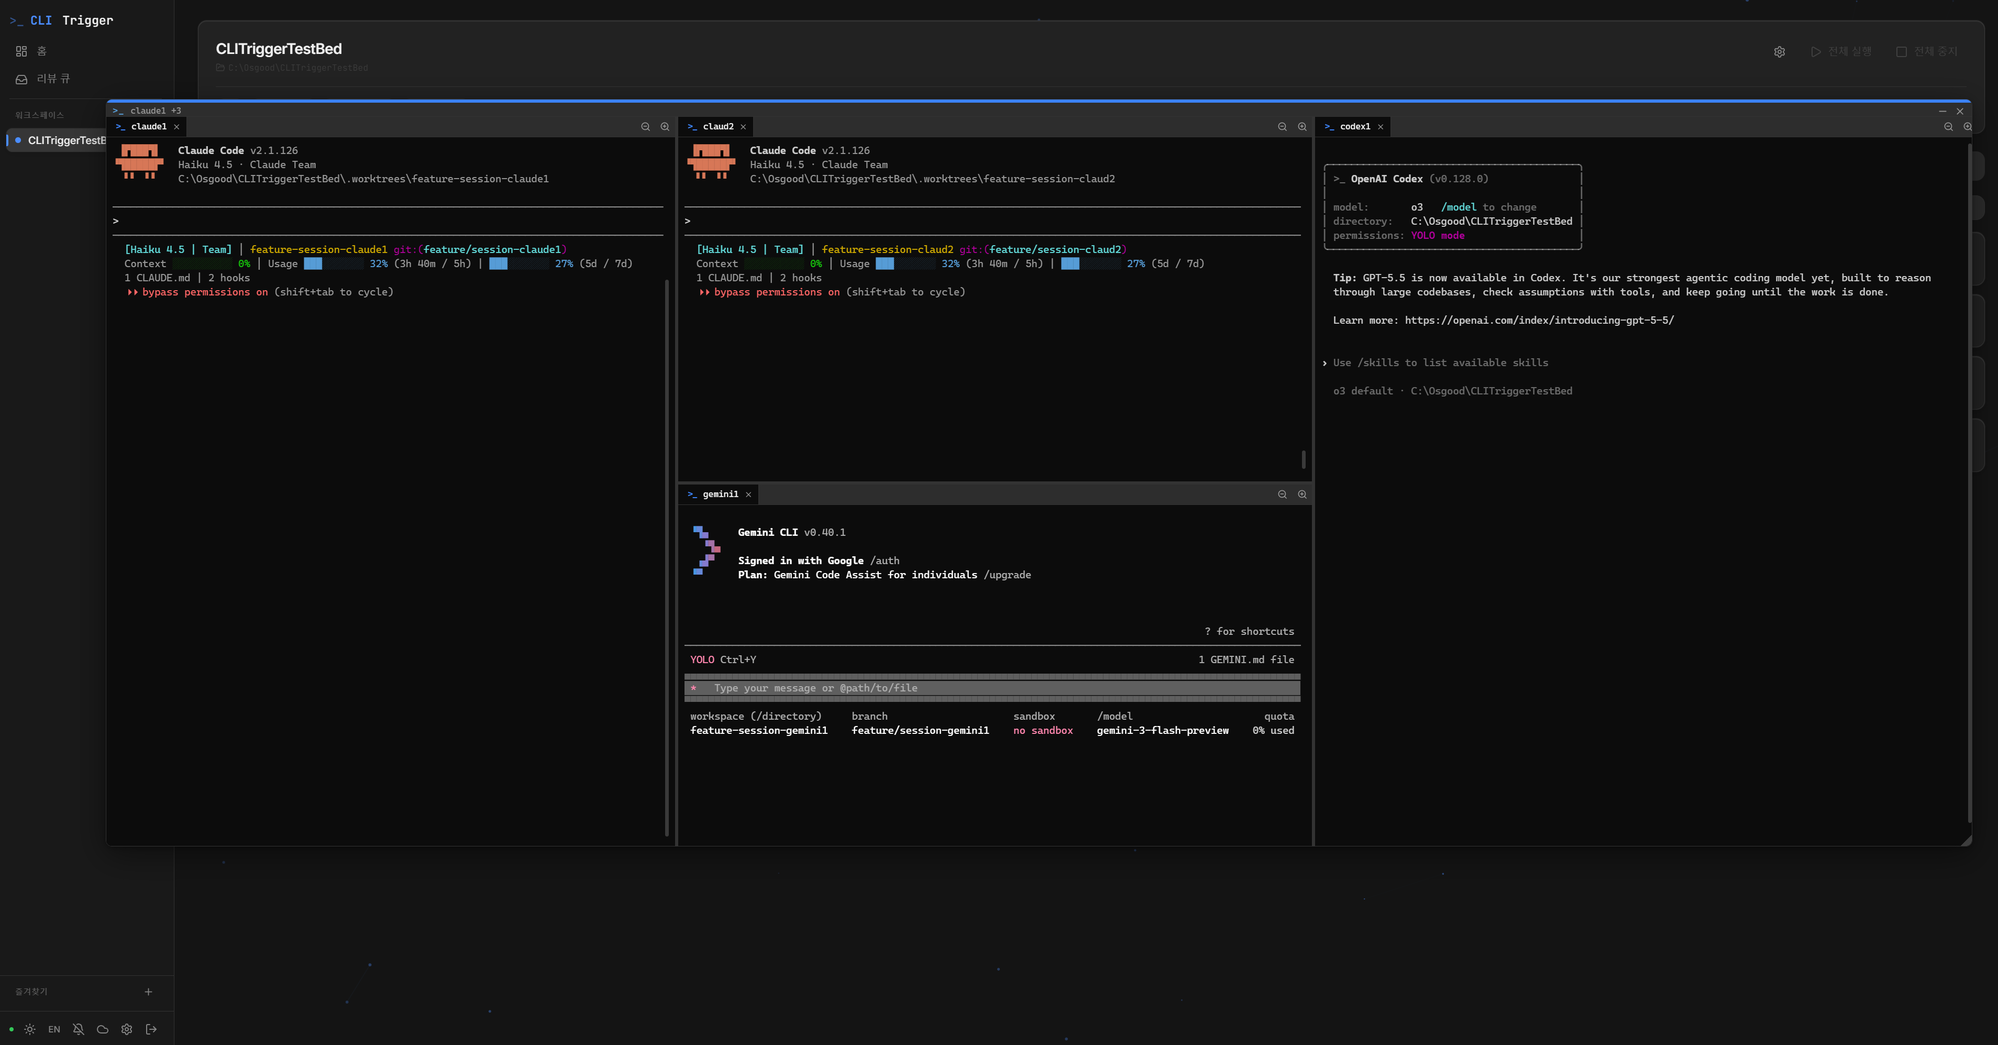The height and width of the screenshot is (1045, 1998).
Task: Click the 'feature/session-gemini1' branch value
Action: pos(920,731)
